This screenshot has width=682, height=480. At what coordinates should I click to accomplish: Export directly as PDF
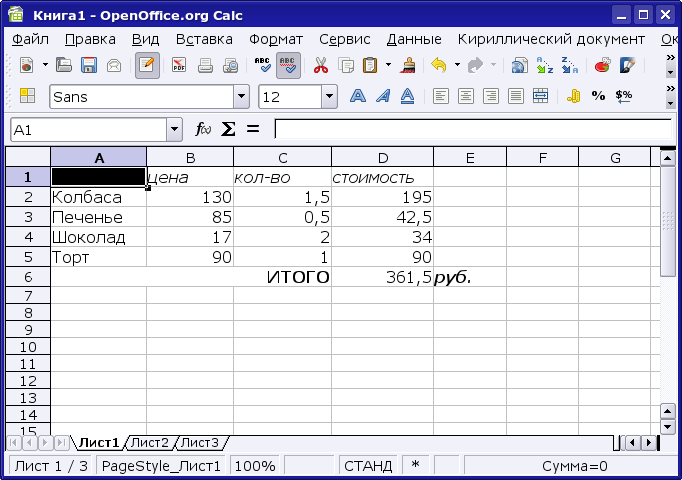point(179,66)
